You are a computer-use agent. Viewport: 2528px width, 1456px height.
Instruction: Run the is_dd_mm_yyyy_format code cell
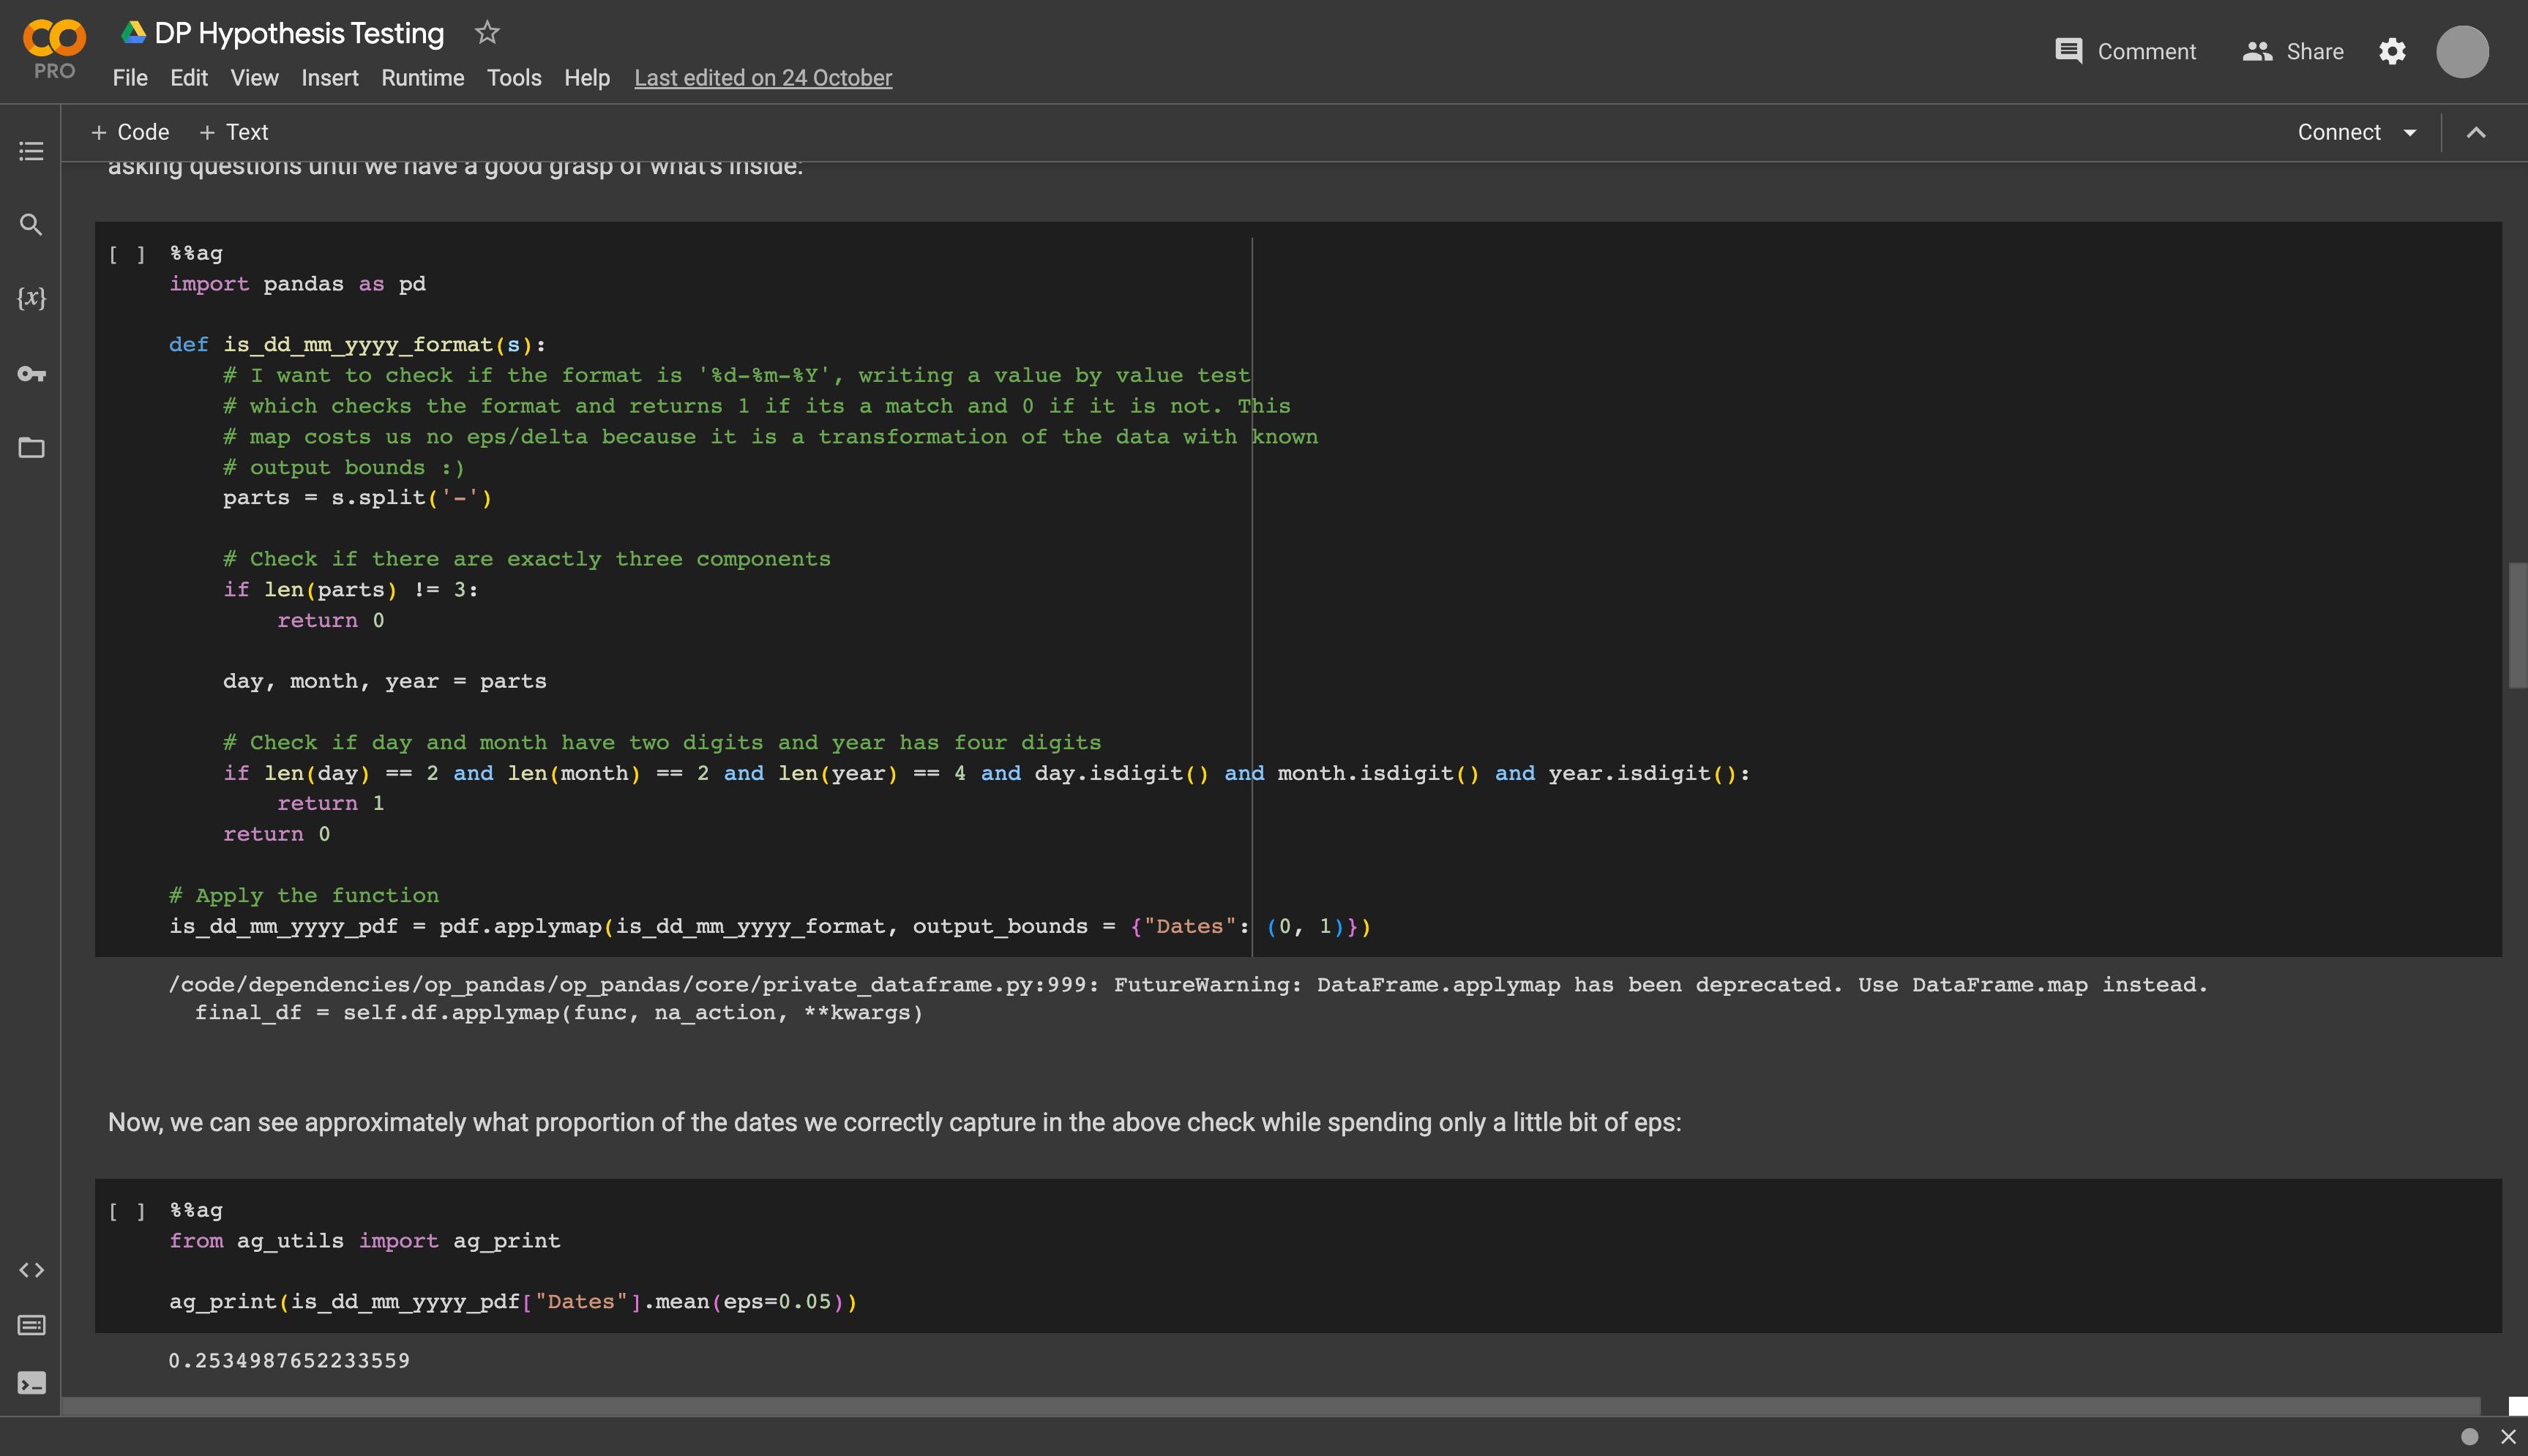pos(127,254)
